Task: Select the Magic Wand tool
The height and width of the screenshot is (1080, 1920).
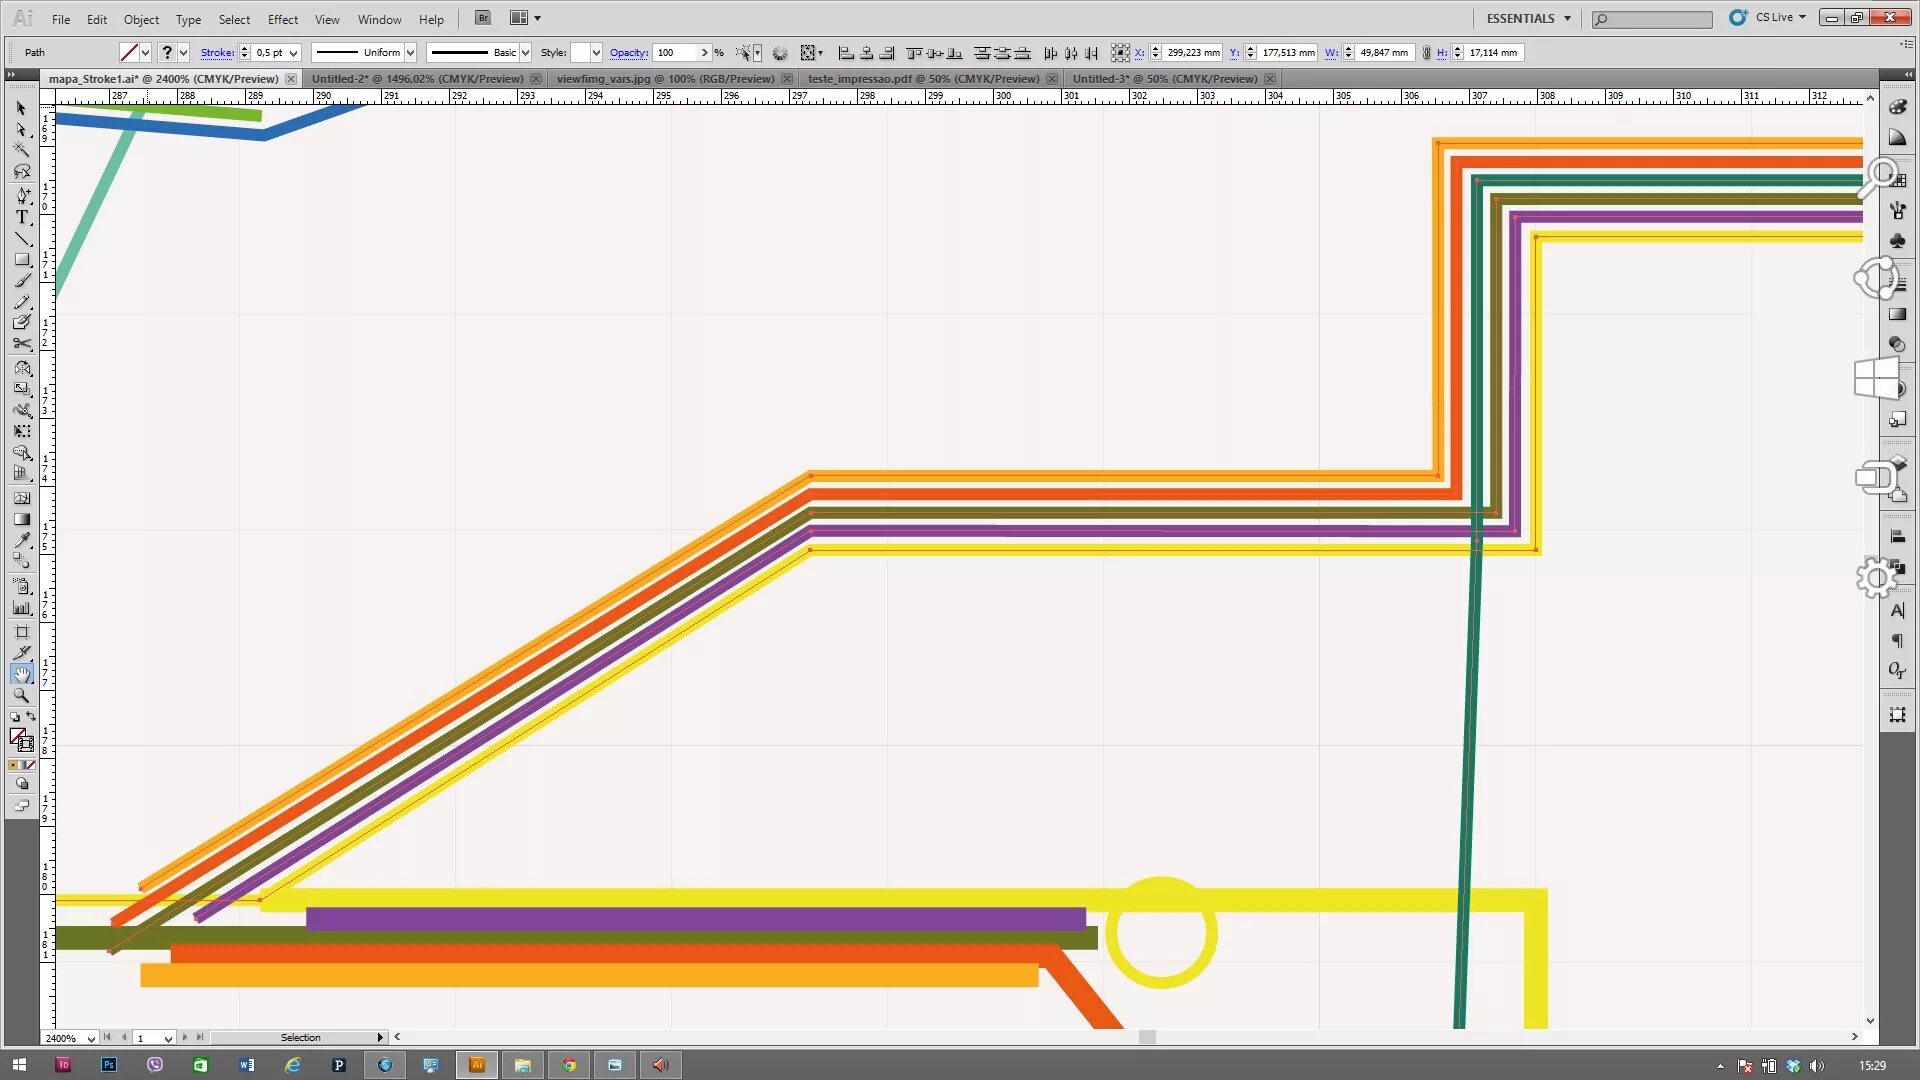Action: [22, 150]
